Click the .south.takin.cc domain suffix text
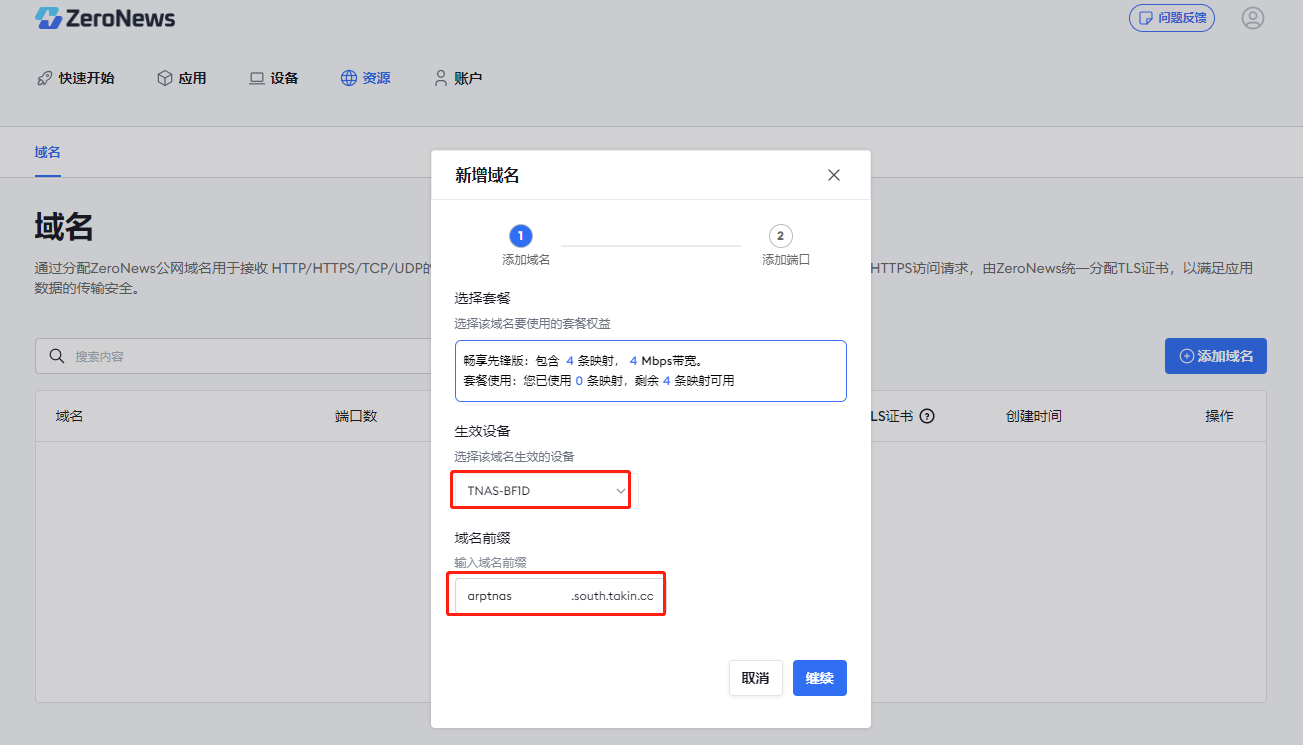This screenshot has width=1303, height=745. (x=612, y=596)
